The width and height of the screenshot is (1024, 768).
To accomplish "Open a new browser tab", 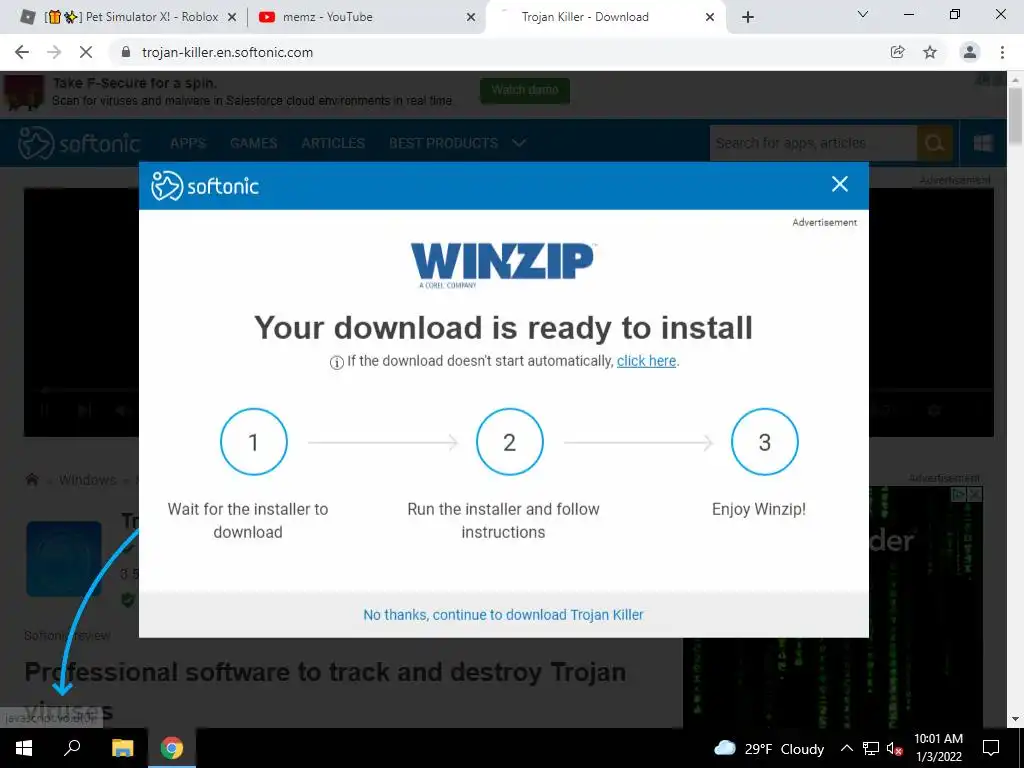I will click(748, 18).
